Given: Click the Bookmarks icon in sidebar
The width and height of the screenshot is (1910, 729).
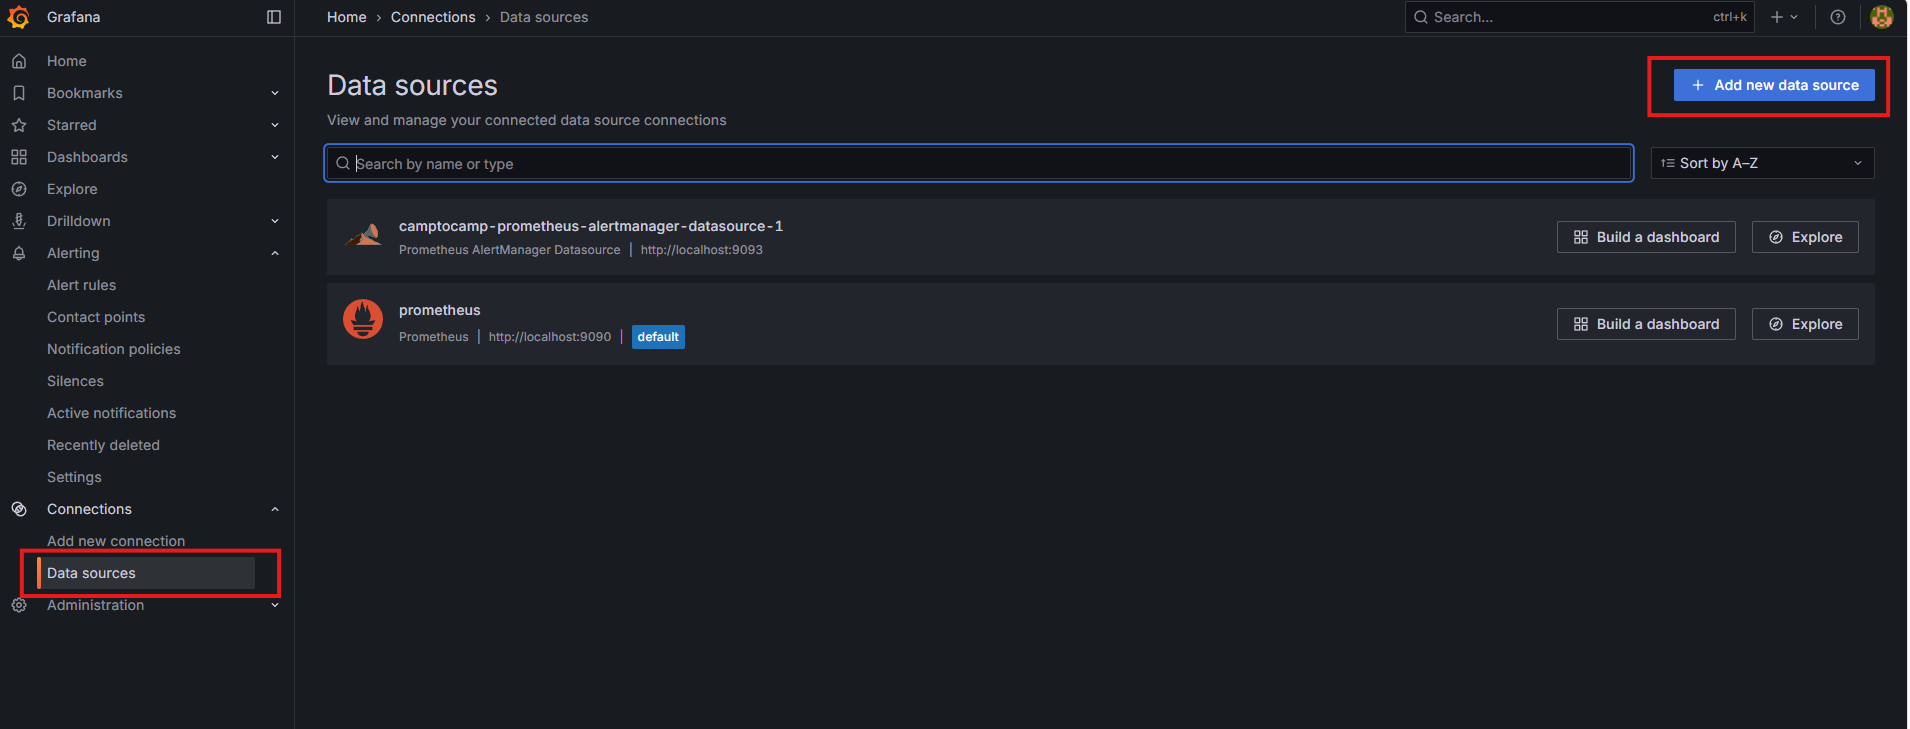Looking at the screenshot, I should tap(19, 93).
